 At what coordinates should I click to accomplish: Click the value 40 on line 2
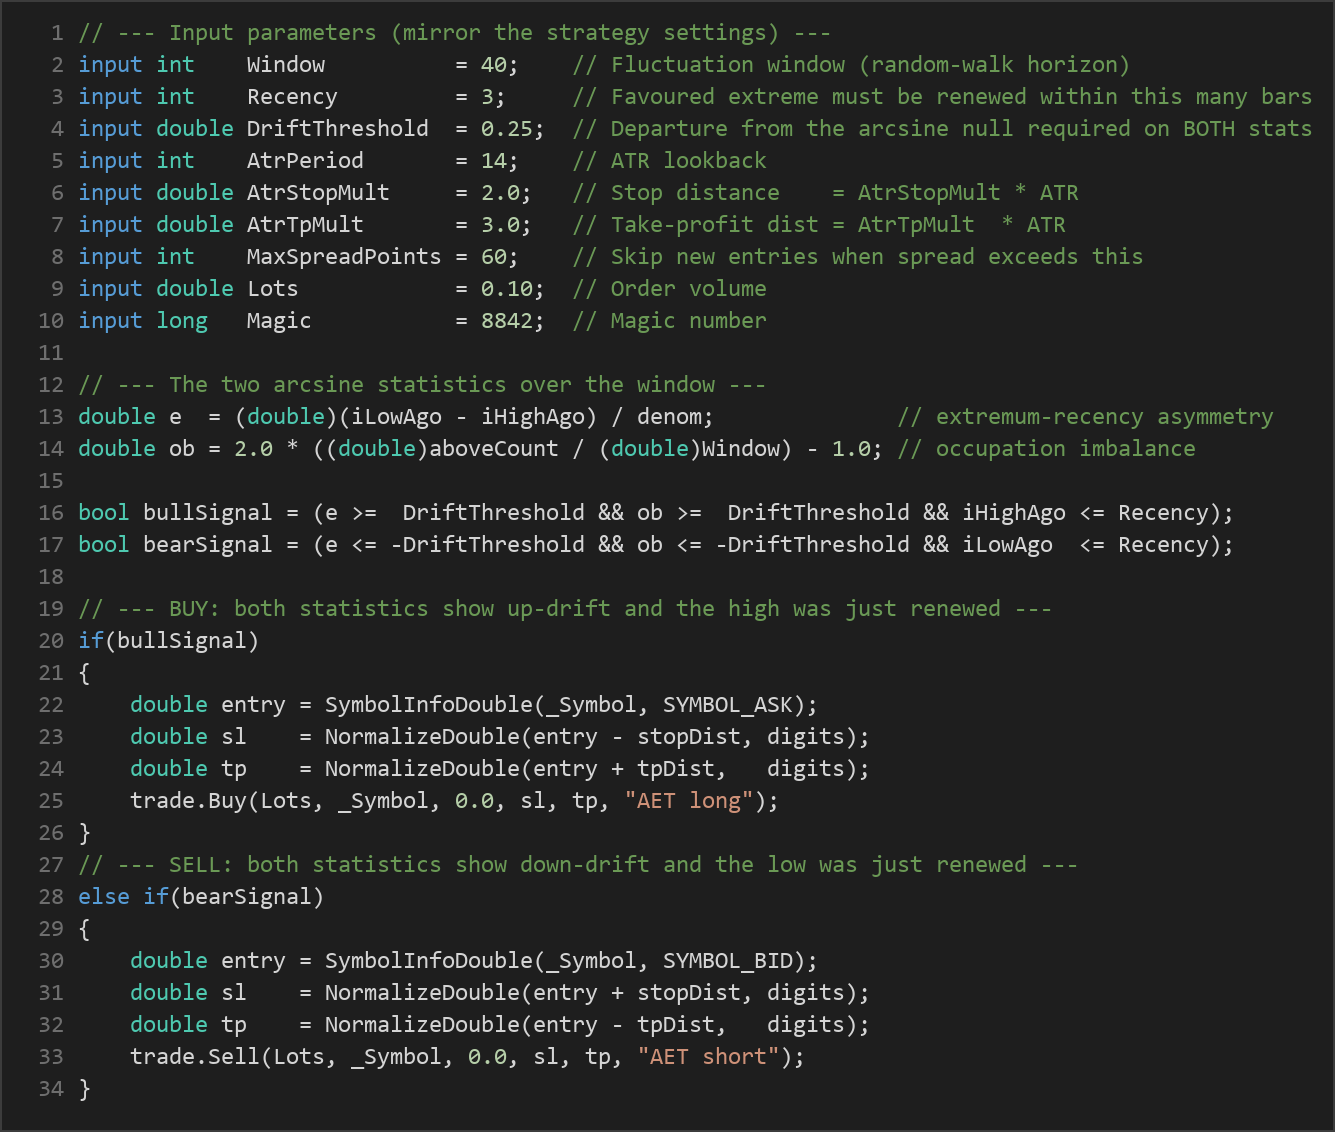493,65
